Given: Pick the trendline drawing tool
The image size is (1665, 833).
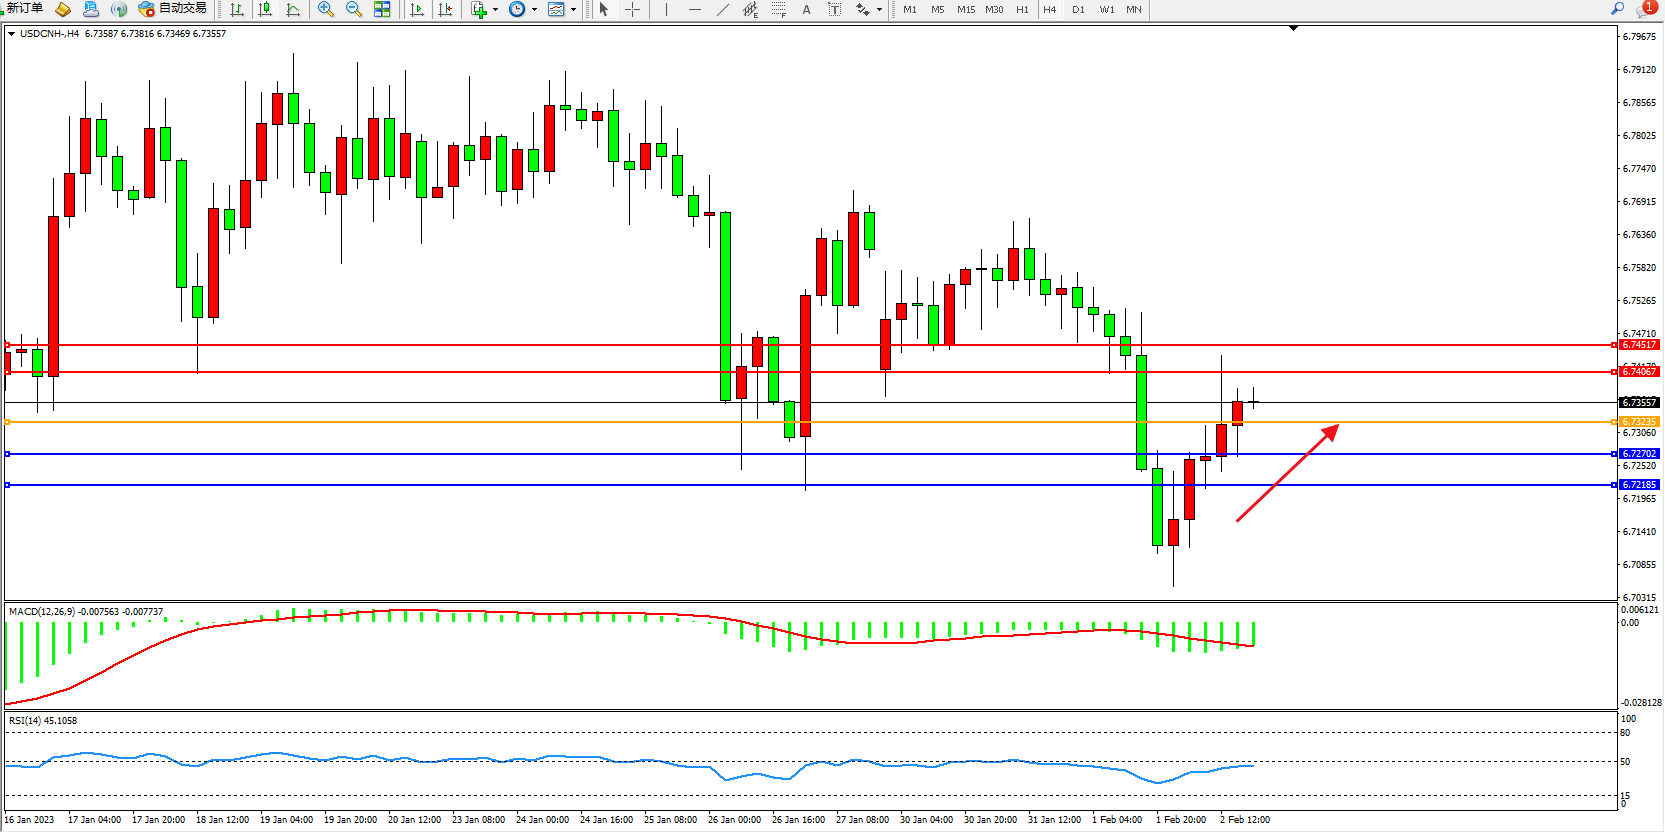Looking at the screenshot, I should [723, 9].
